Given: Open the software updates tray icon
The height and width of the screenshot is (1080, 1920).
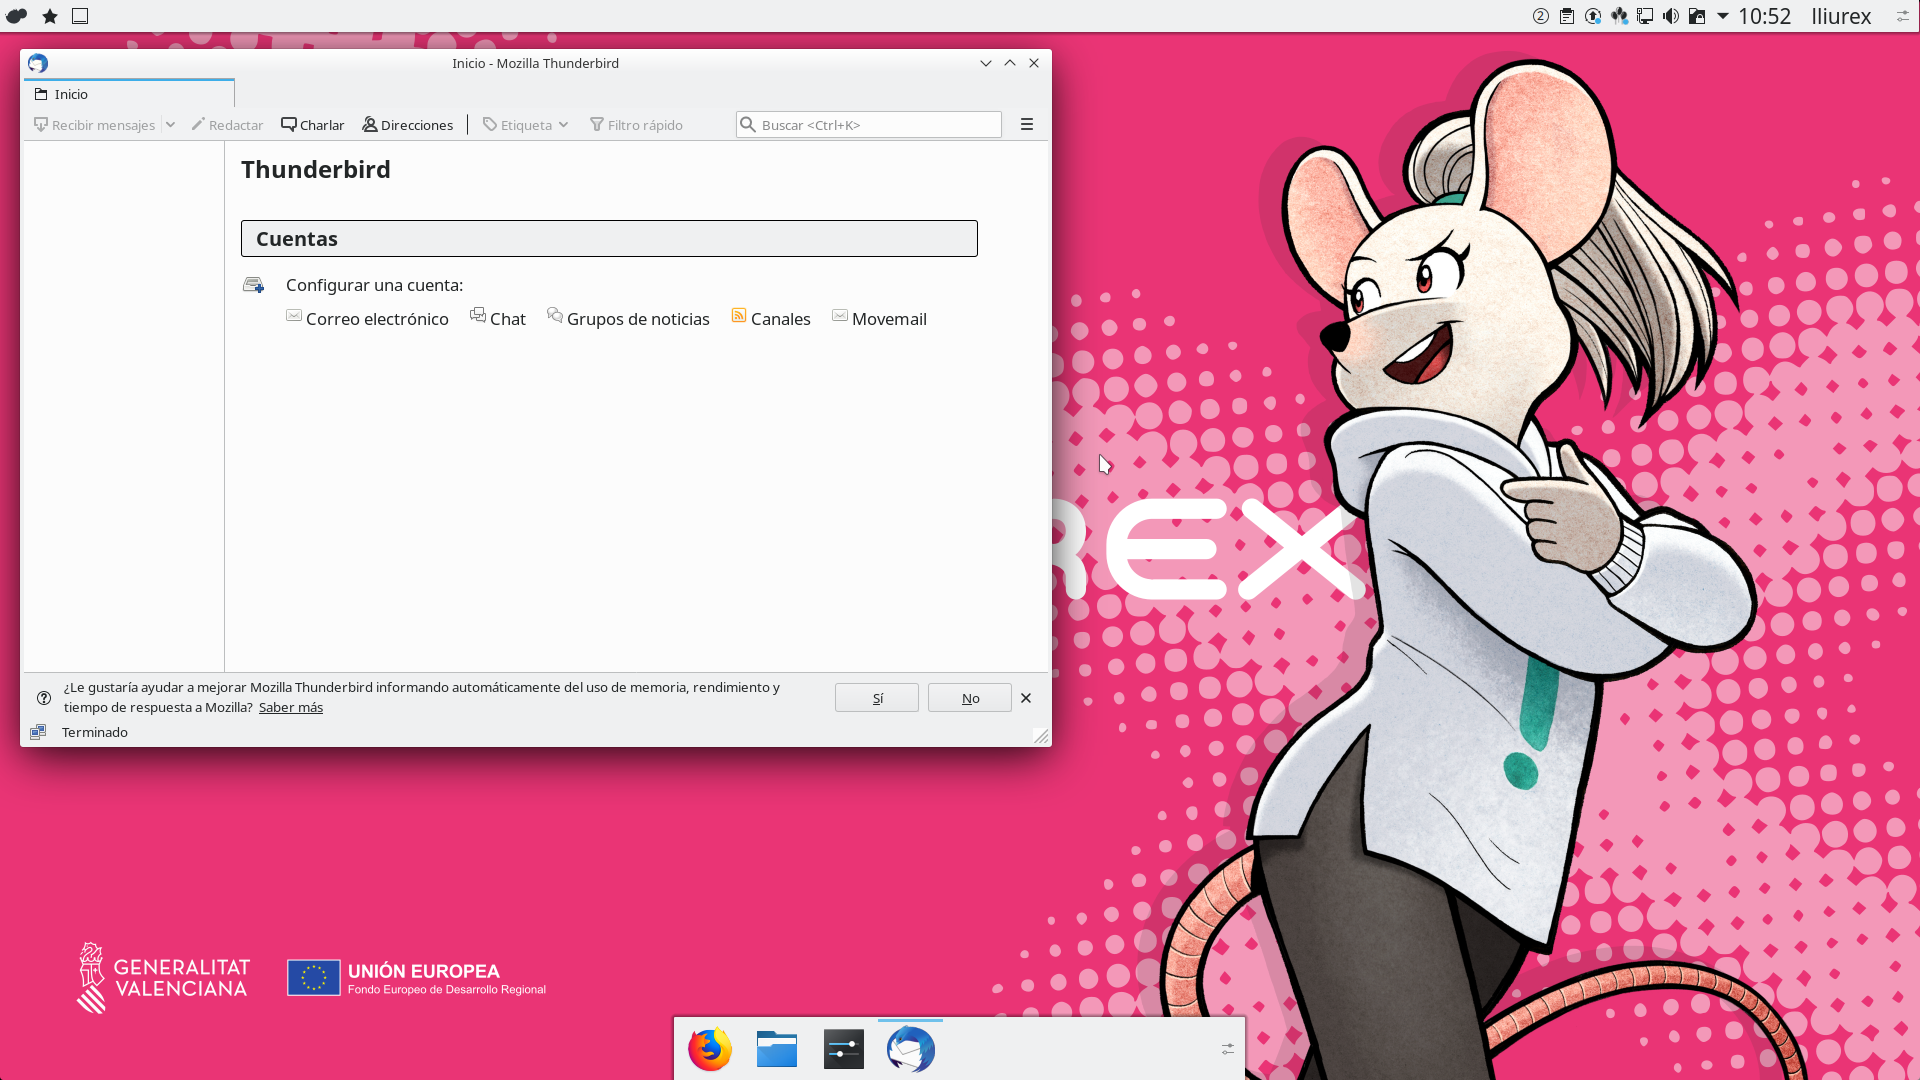Looking at the screenshot, I should [x=1593, y=16].
